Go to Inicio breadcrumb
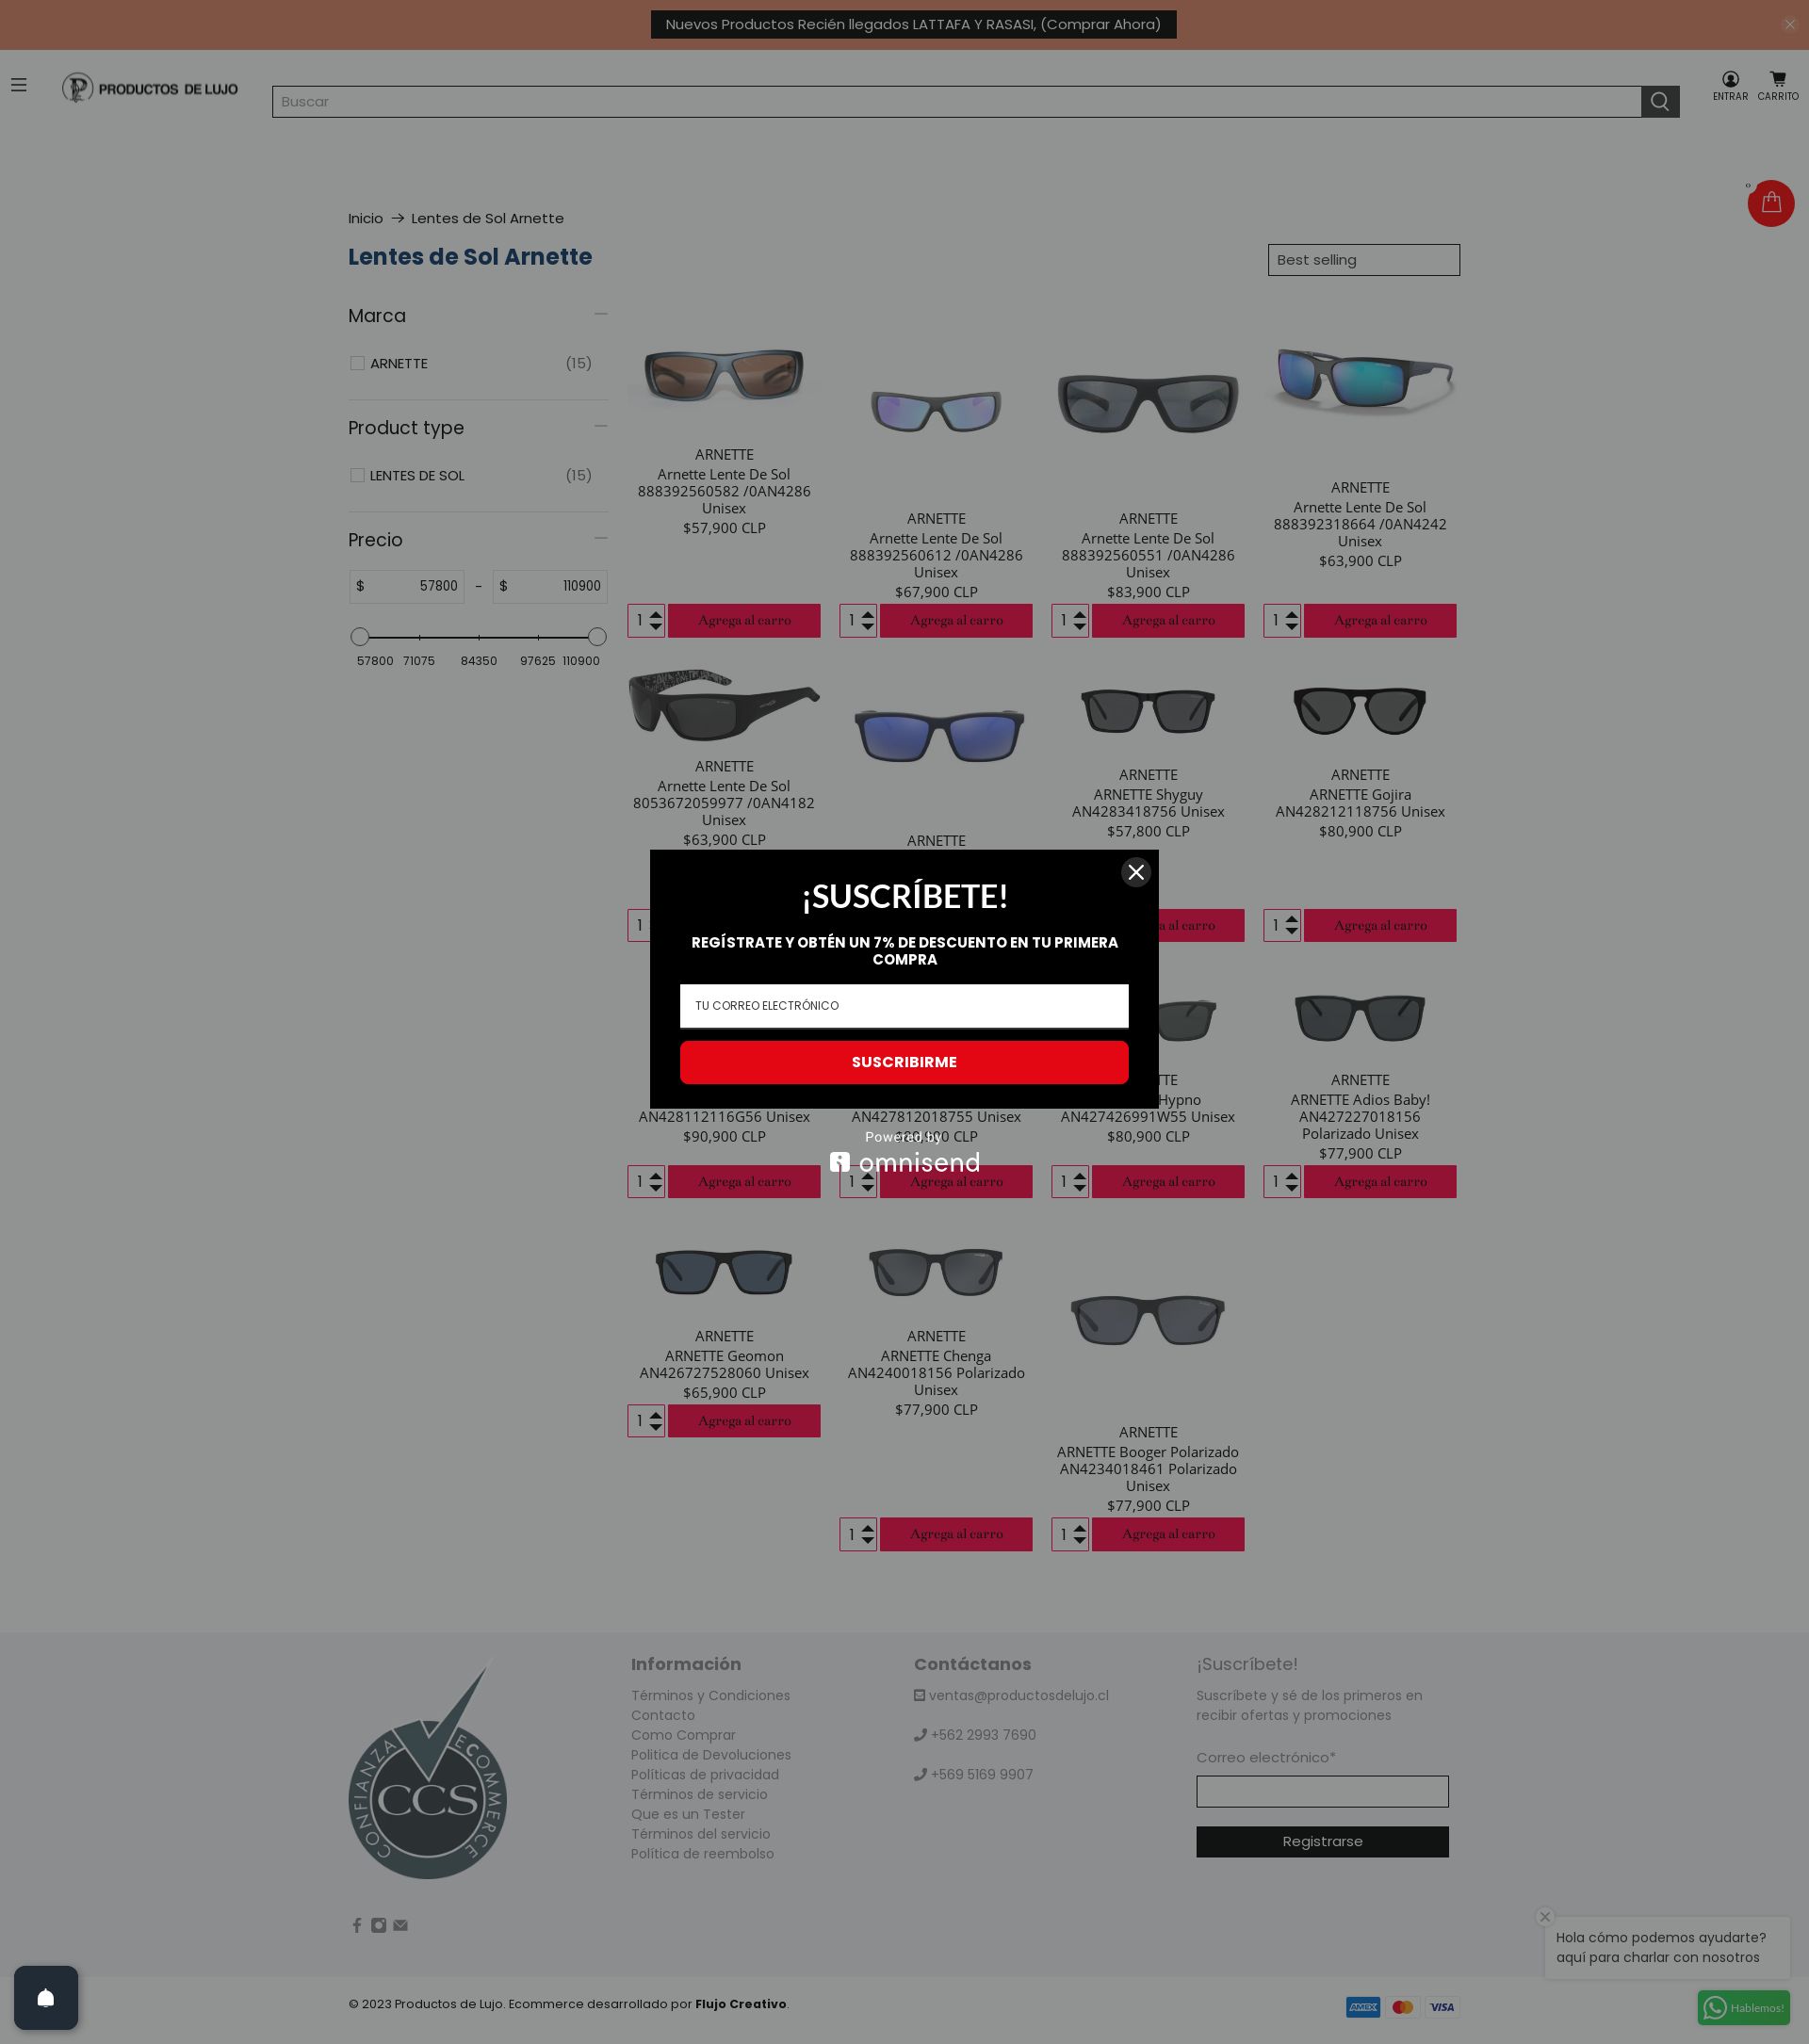Viewport: 1809px width, 2044px height. [x=366, y=218]
